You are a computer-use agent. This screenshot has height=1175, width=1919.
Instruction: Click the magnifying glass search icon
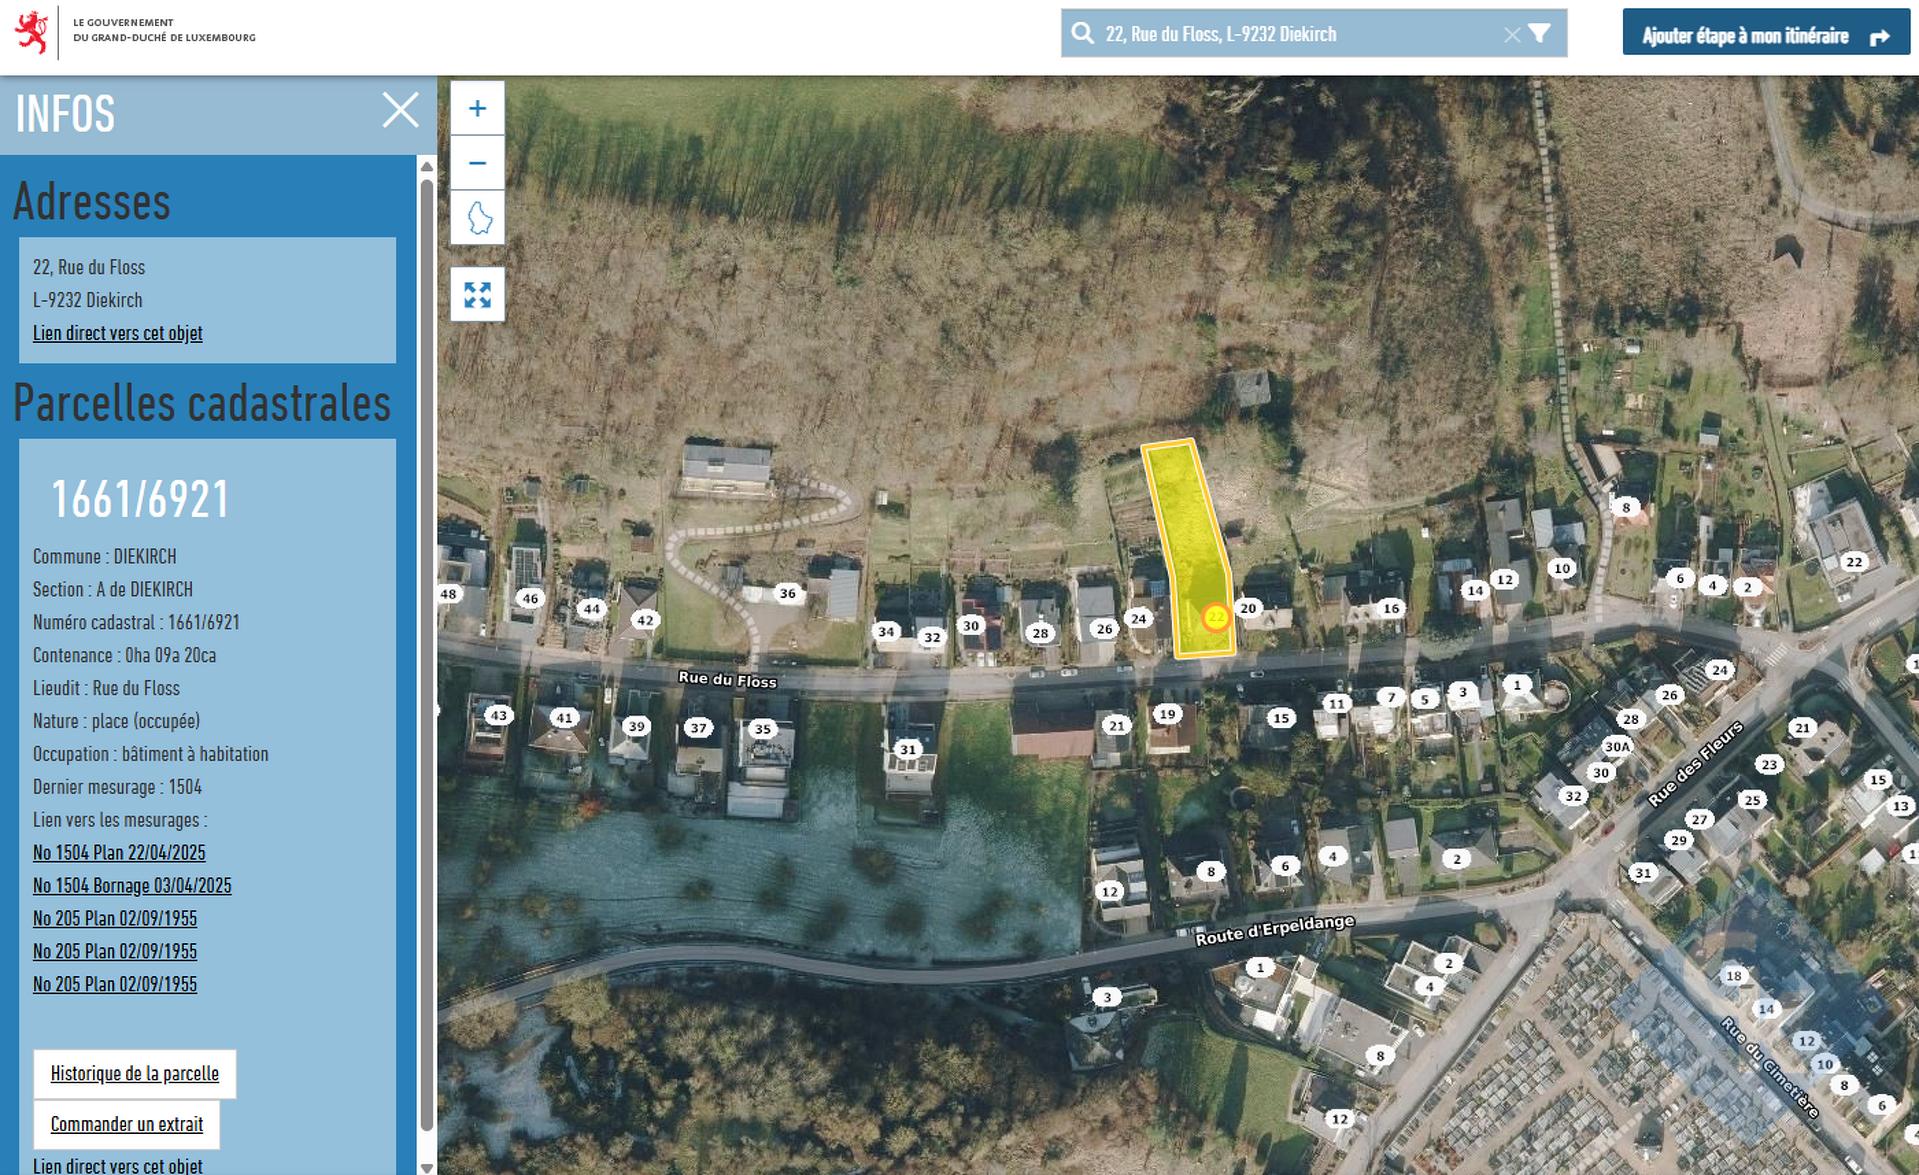(1082, 34)
